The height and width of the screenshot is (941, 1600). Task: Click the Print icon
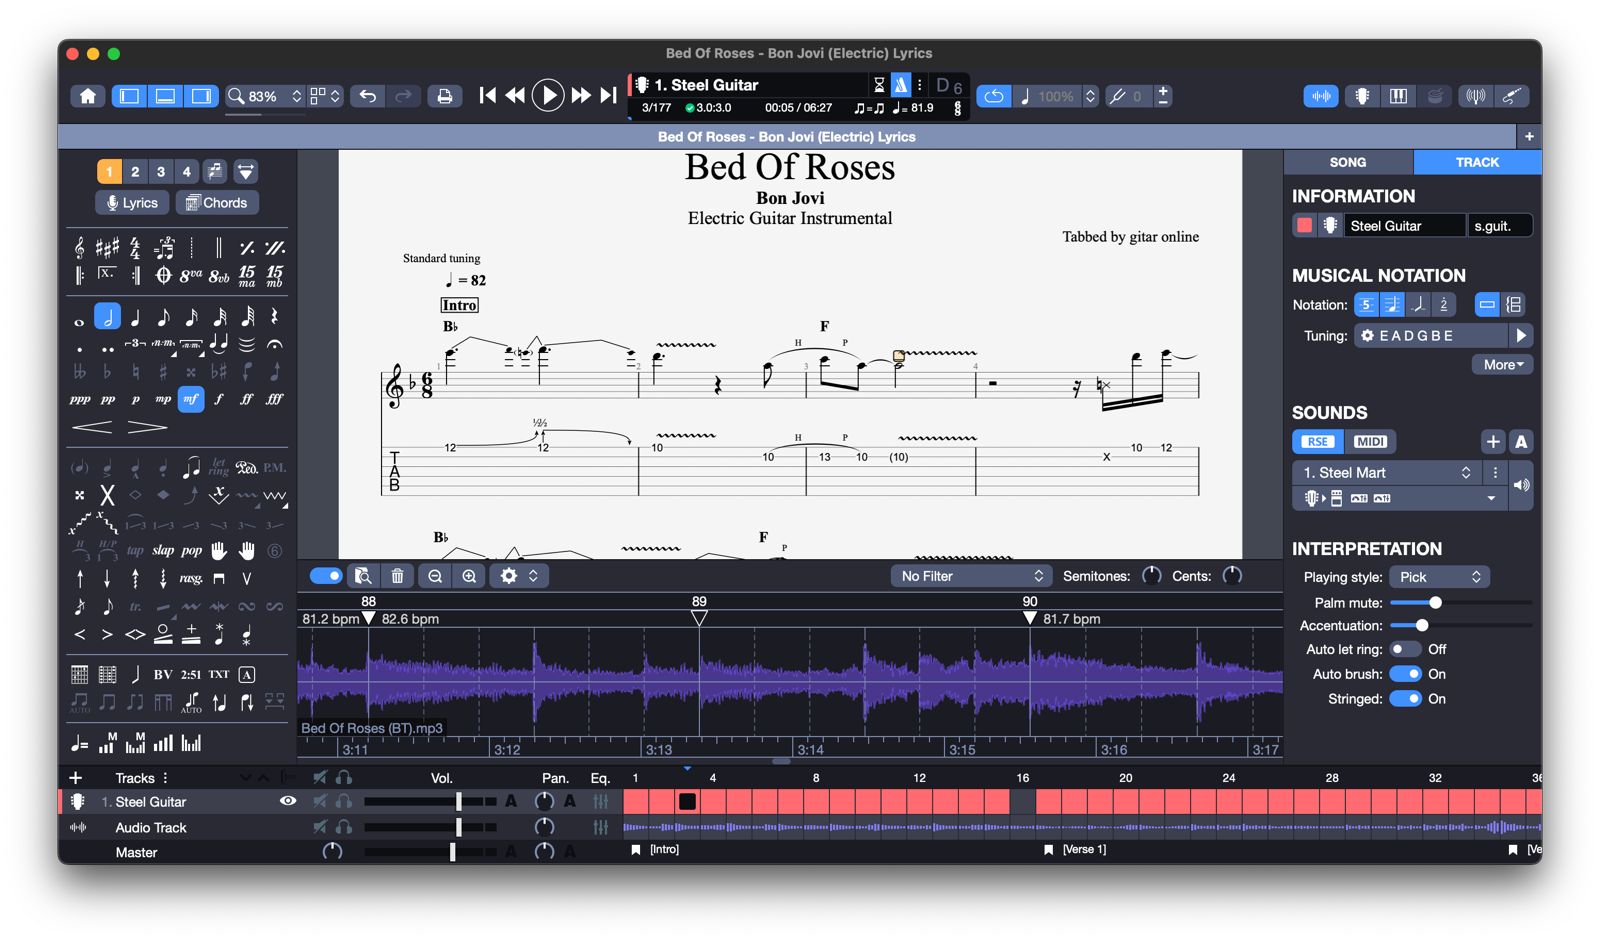[445, 96]
